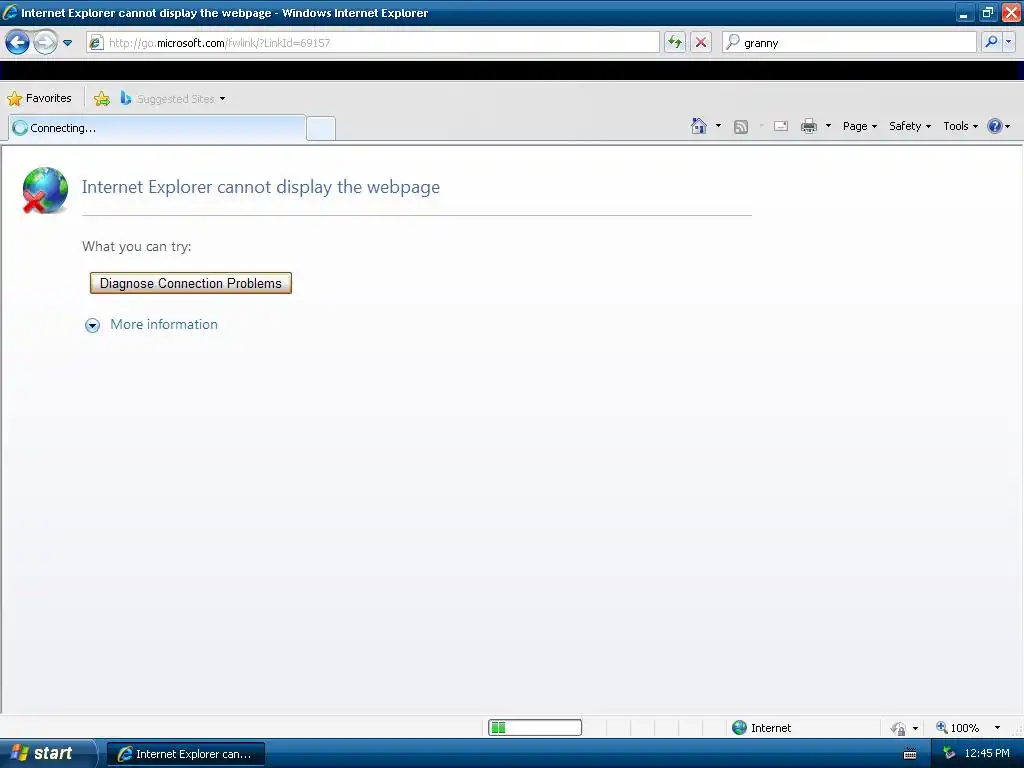Click the Internet Explorer taskbar item

pos(186,754)
